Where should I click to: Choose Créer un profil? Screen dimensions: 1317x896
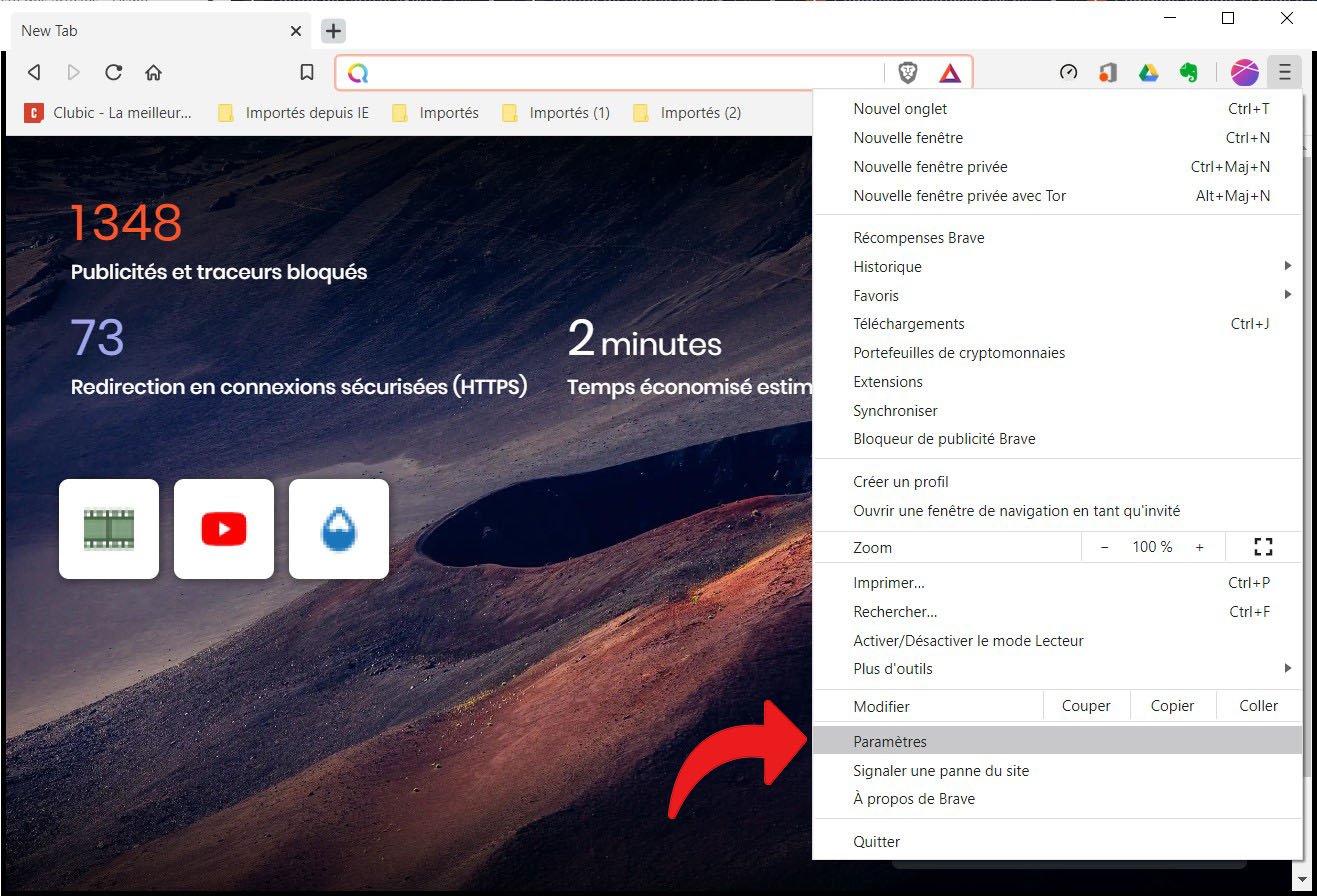(x=1058, y=482)
